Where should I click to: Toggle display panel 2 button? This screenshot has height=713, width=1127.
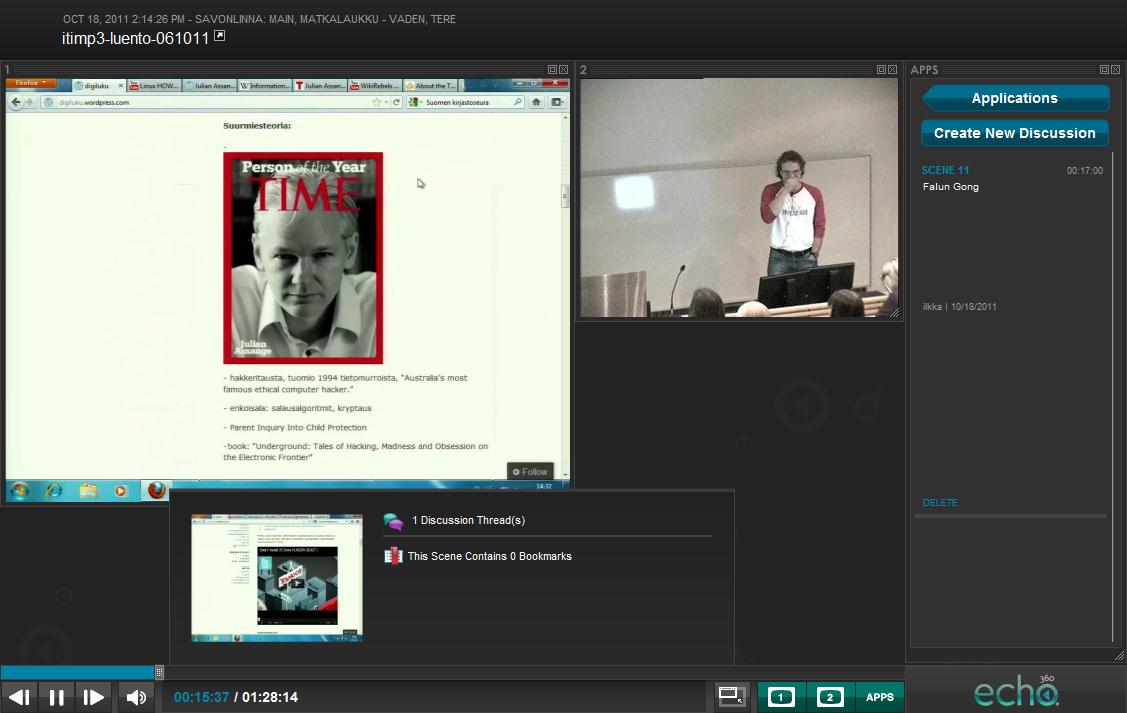pyautogui.click(x=830, y=697)
